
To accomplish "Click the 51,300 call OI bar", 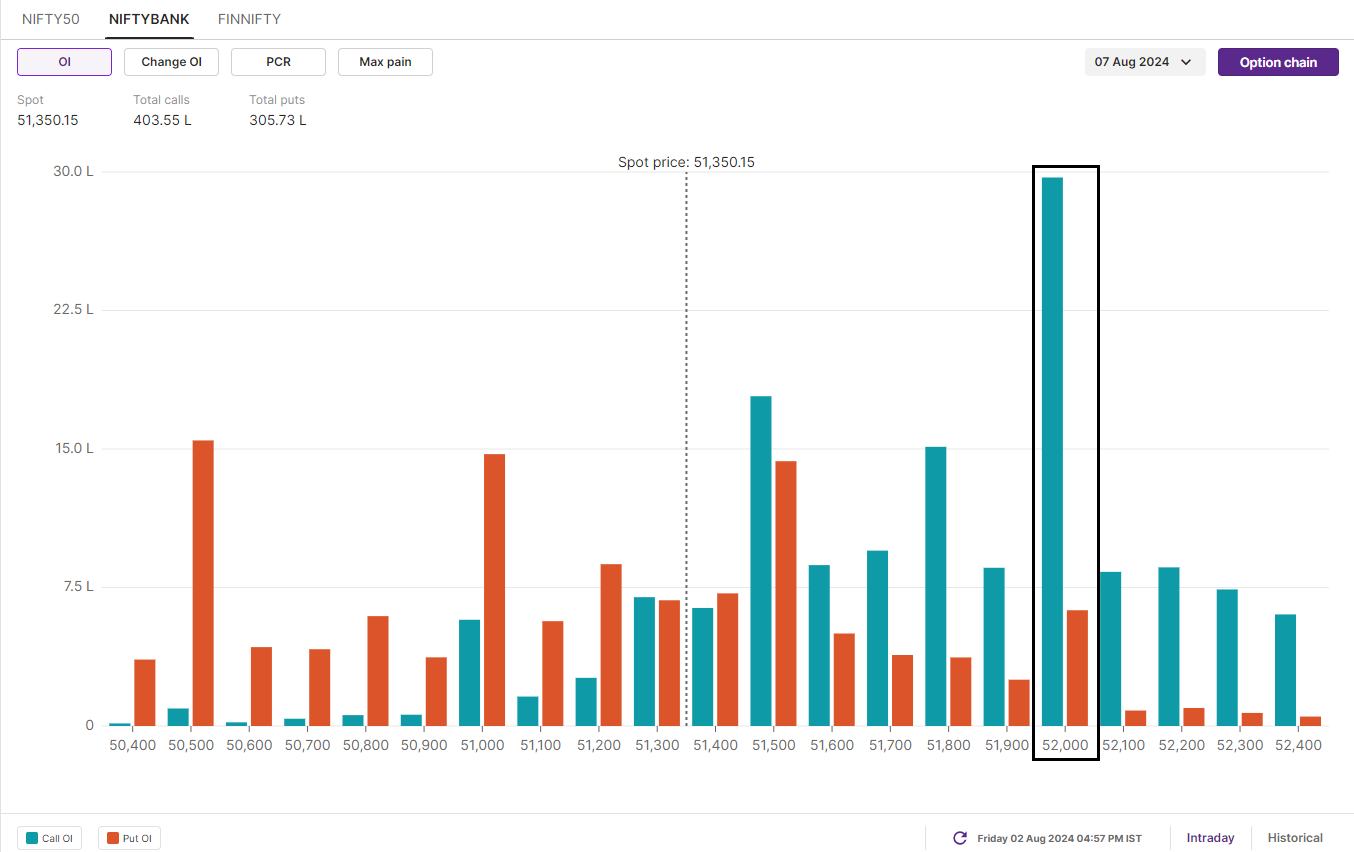I will (x=644, y=661).
